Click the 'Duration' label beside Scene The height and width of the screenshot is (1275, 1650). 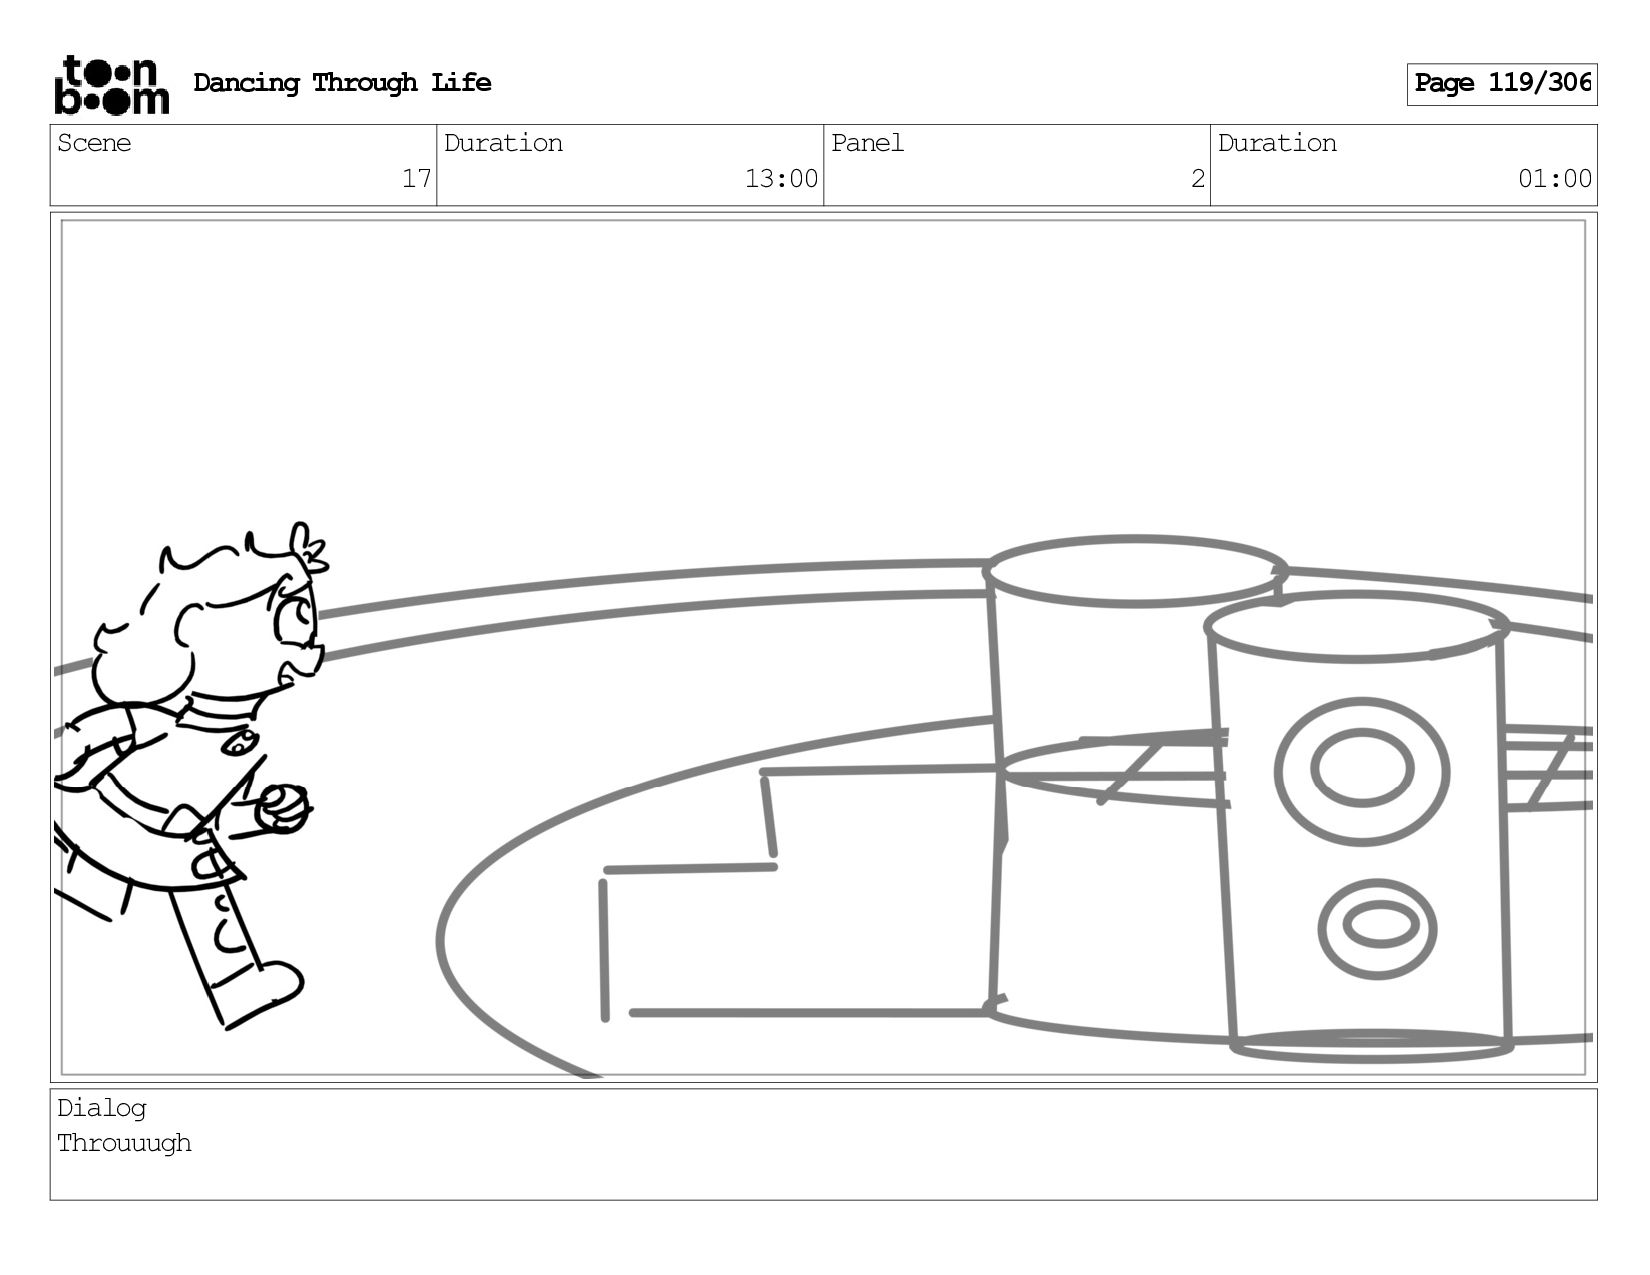click(503, 143)
